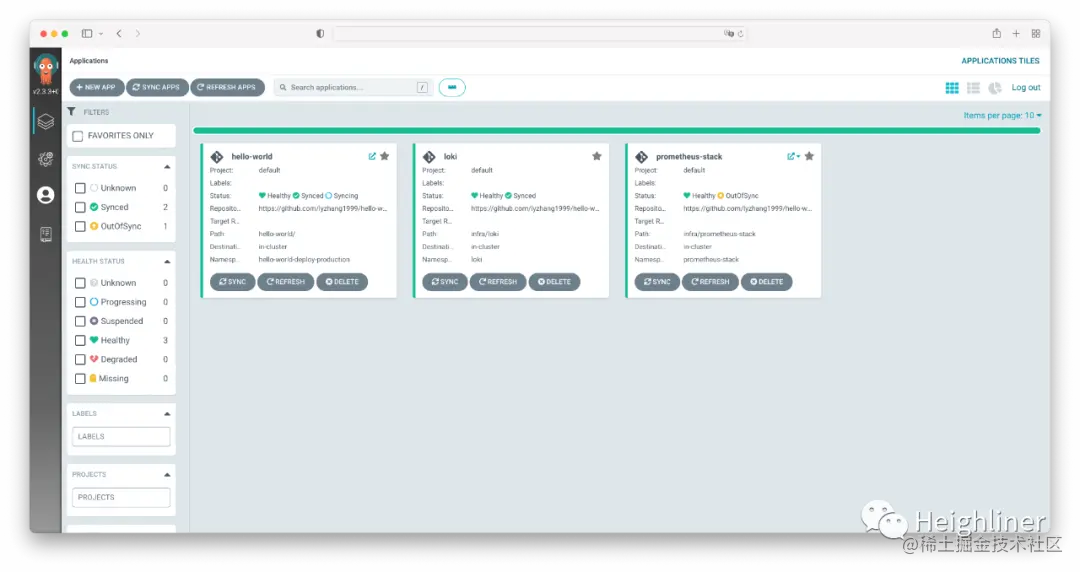Click the git icon on loki card
The image size is (1080, 572).
pos(429,157)
